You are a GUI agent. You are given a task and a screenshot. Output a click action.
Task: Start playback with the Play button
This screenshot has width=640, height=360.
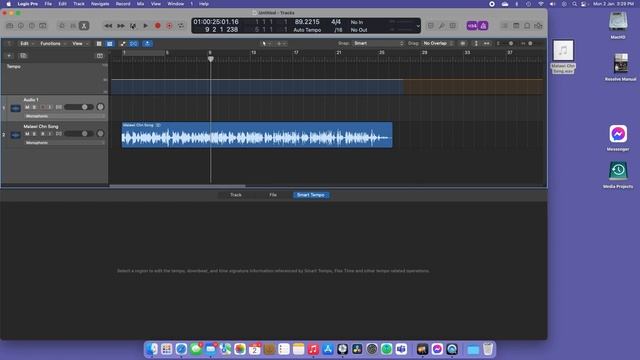click(146, 26)
